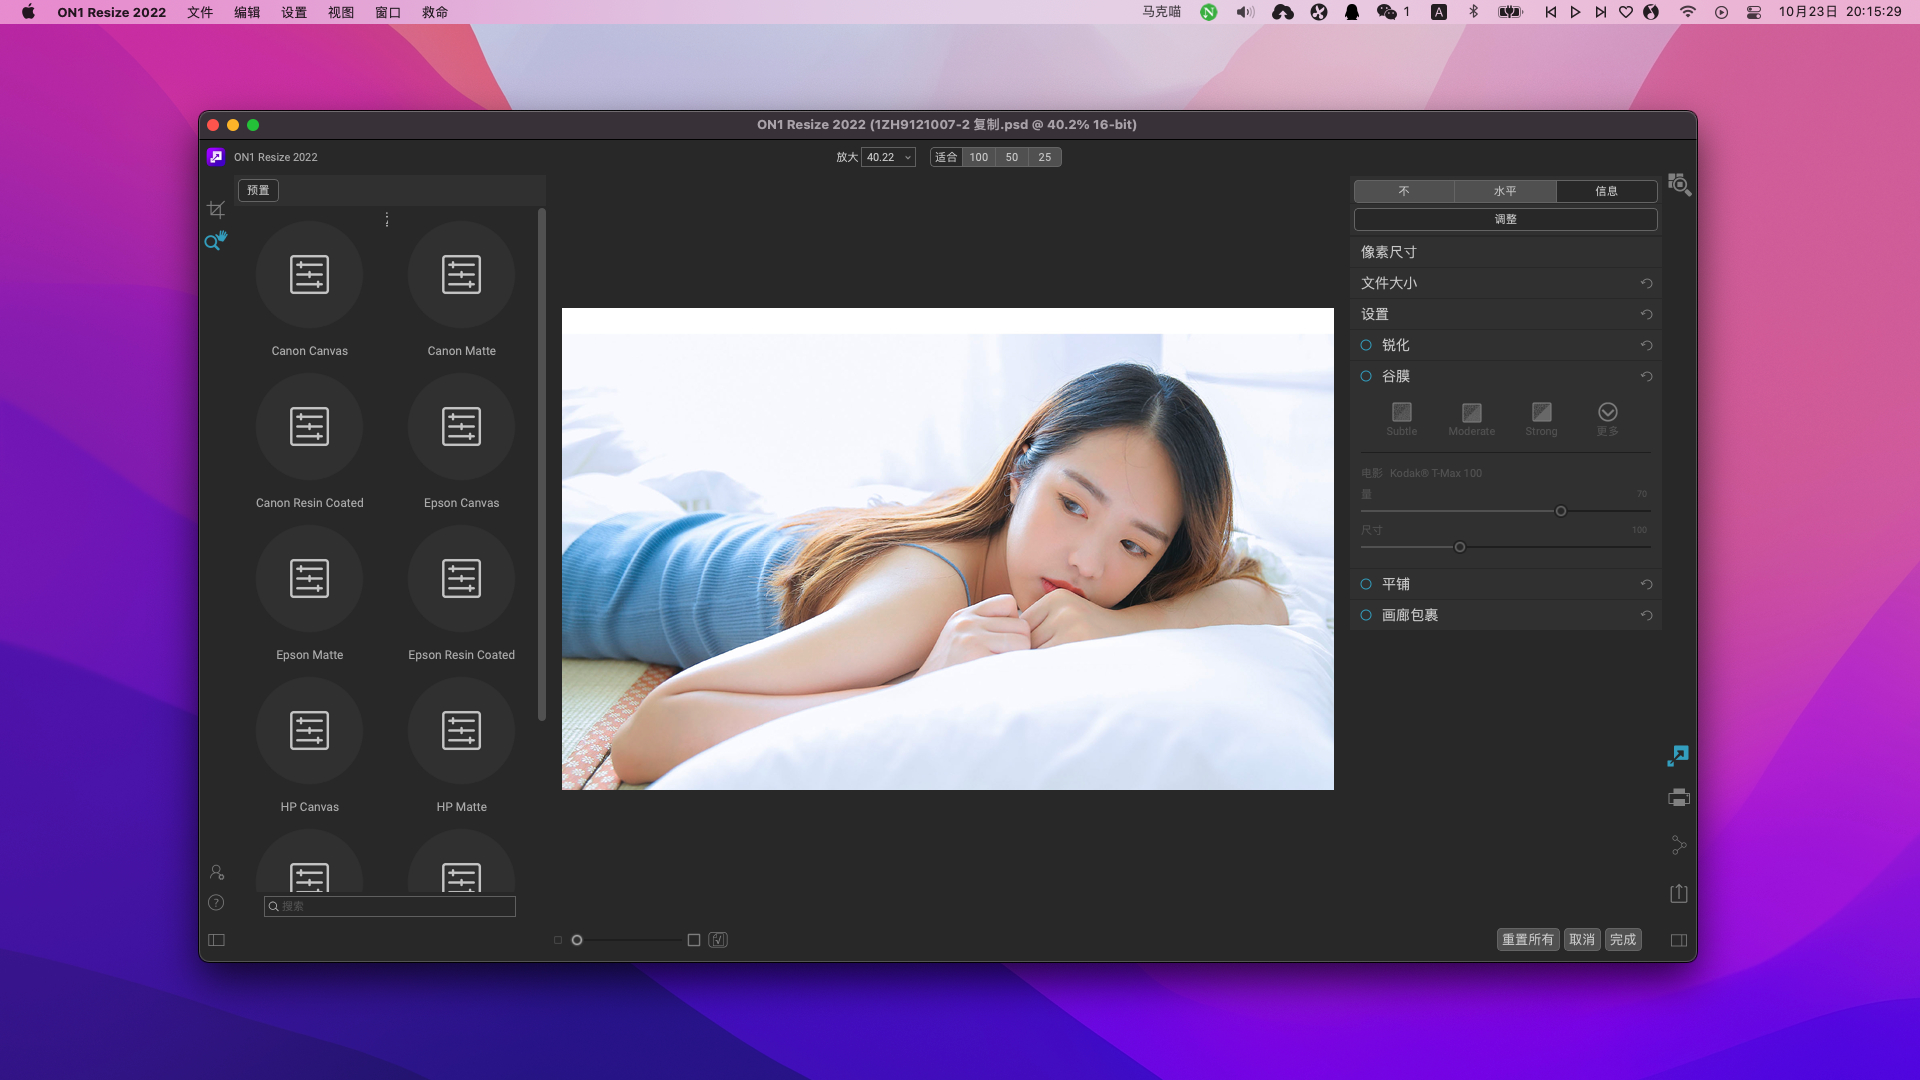The width and height of the screenshot is (1920, 1080).
Task: Enable the 锐化 sharpening toggle
Action: 1366,345
